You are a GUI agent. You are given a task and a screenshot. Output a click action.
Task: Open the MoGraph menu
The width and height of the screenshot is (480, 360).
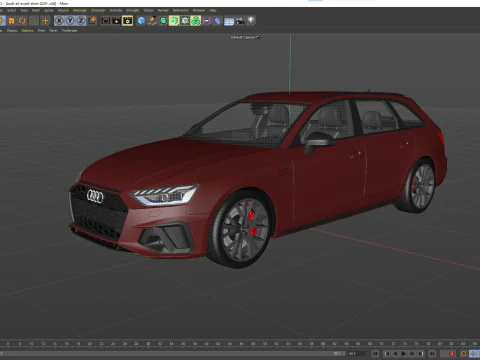[x=80, y=11]
